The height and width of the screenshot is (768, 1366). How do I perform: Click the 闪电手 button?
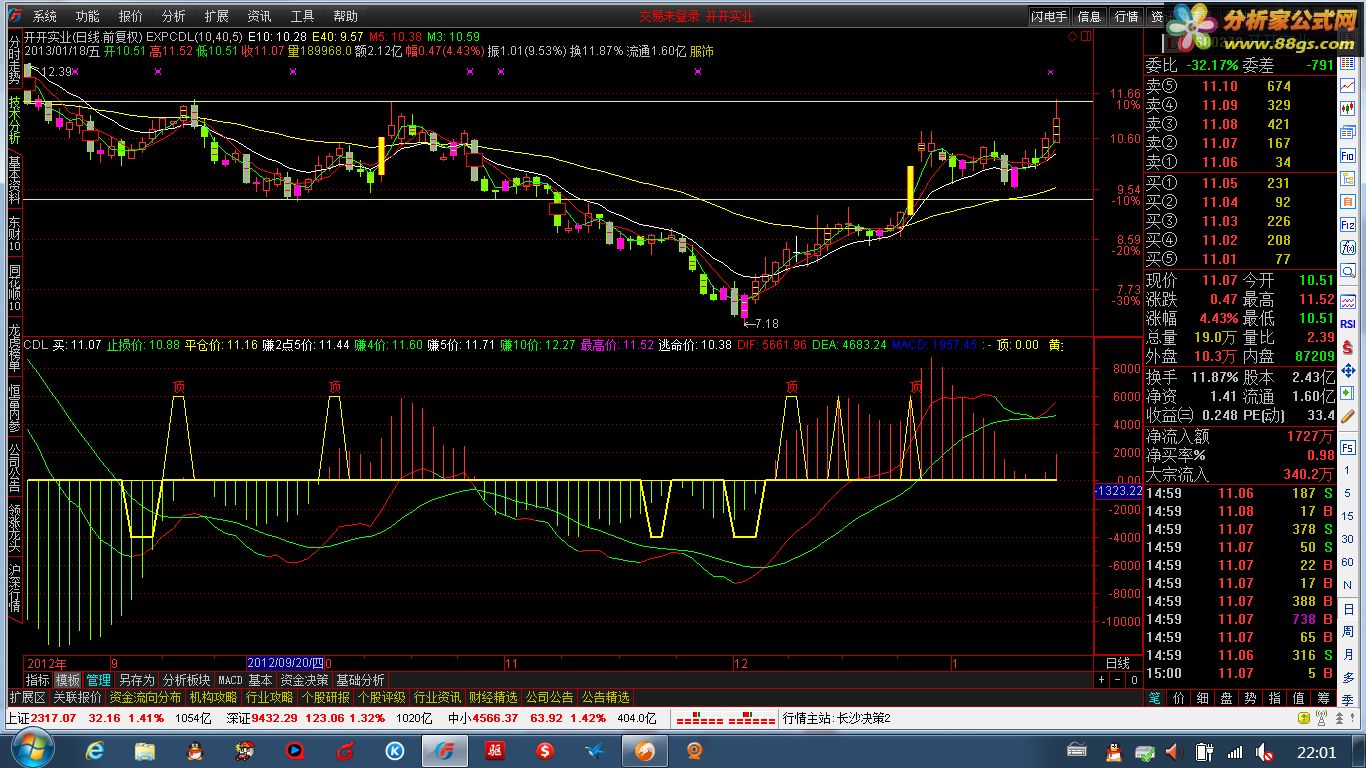pos(1049,16)
